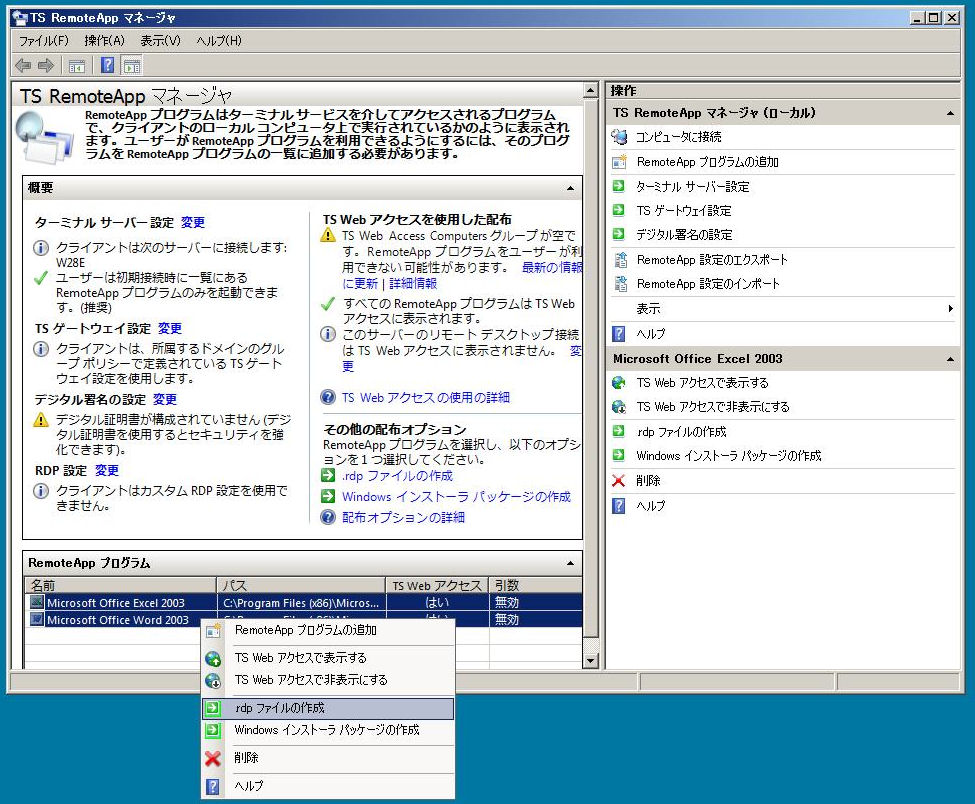The height and width of the screenshot is (804, 975).
Task: Open TS Web アクセスの使用の詳細 link
Action: pyautogui.click(x=426, y=397)
